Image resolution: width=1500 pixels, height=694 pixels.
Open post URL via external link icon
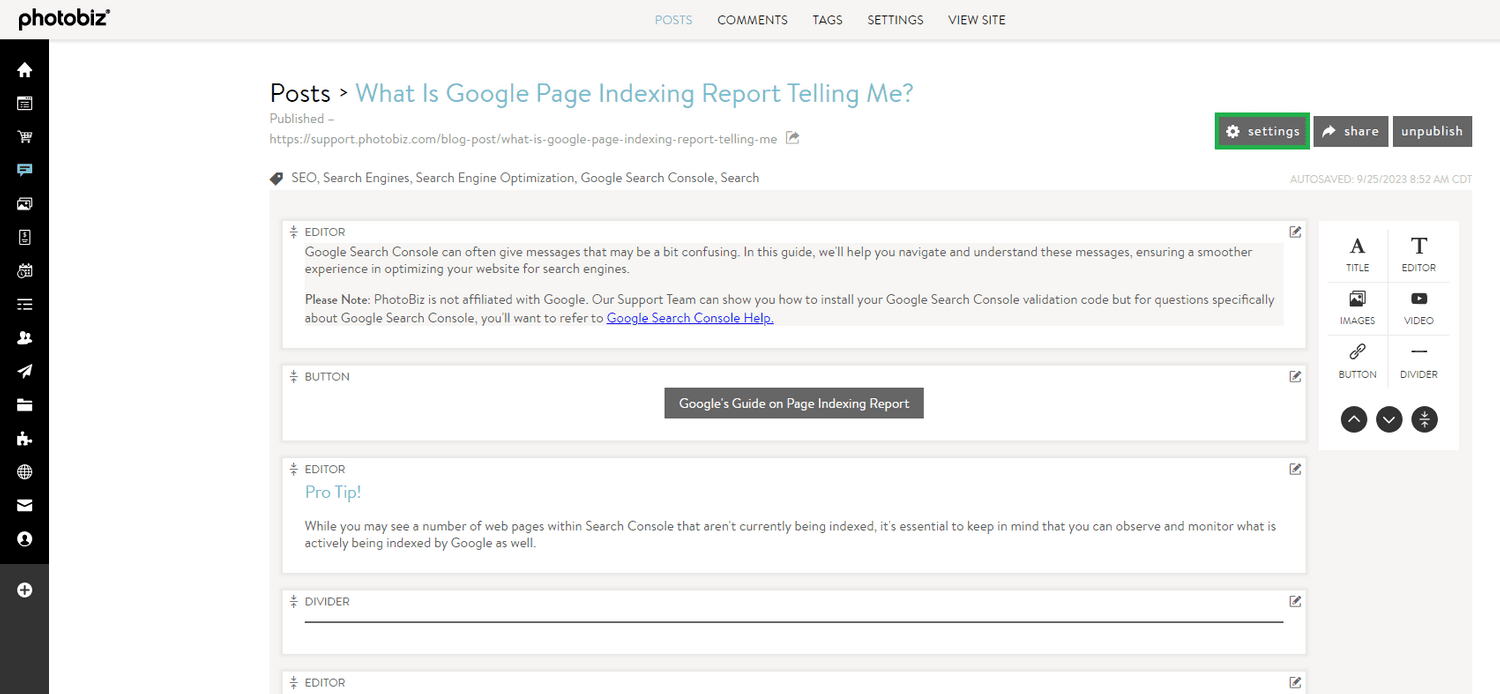792,138
